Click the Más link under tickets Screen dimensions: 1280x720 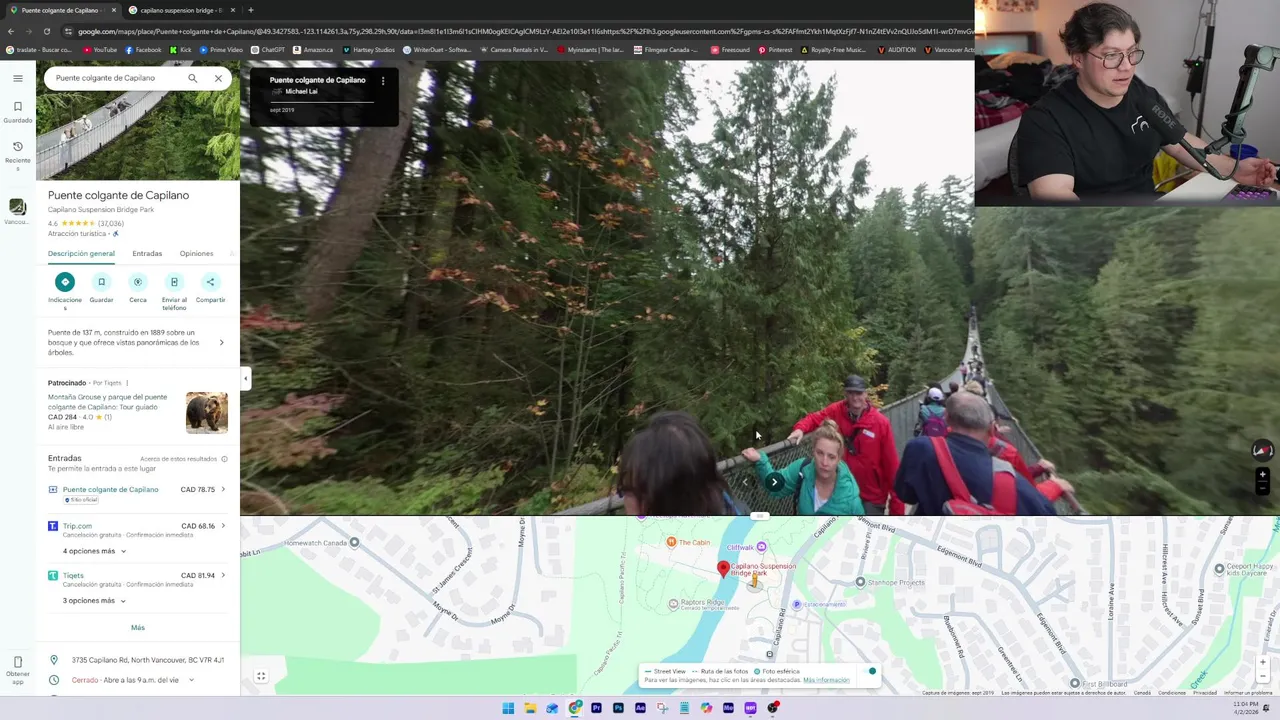click(x=138, y=628)
